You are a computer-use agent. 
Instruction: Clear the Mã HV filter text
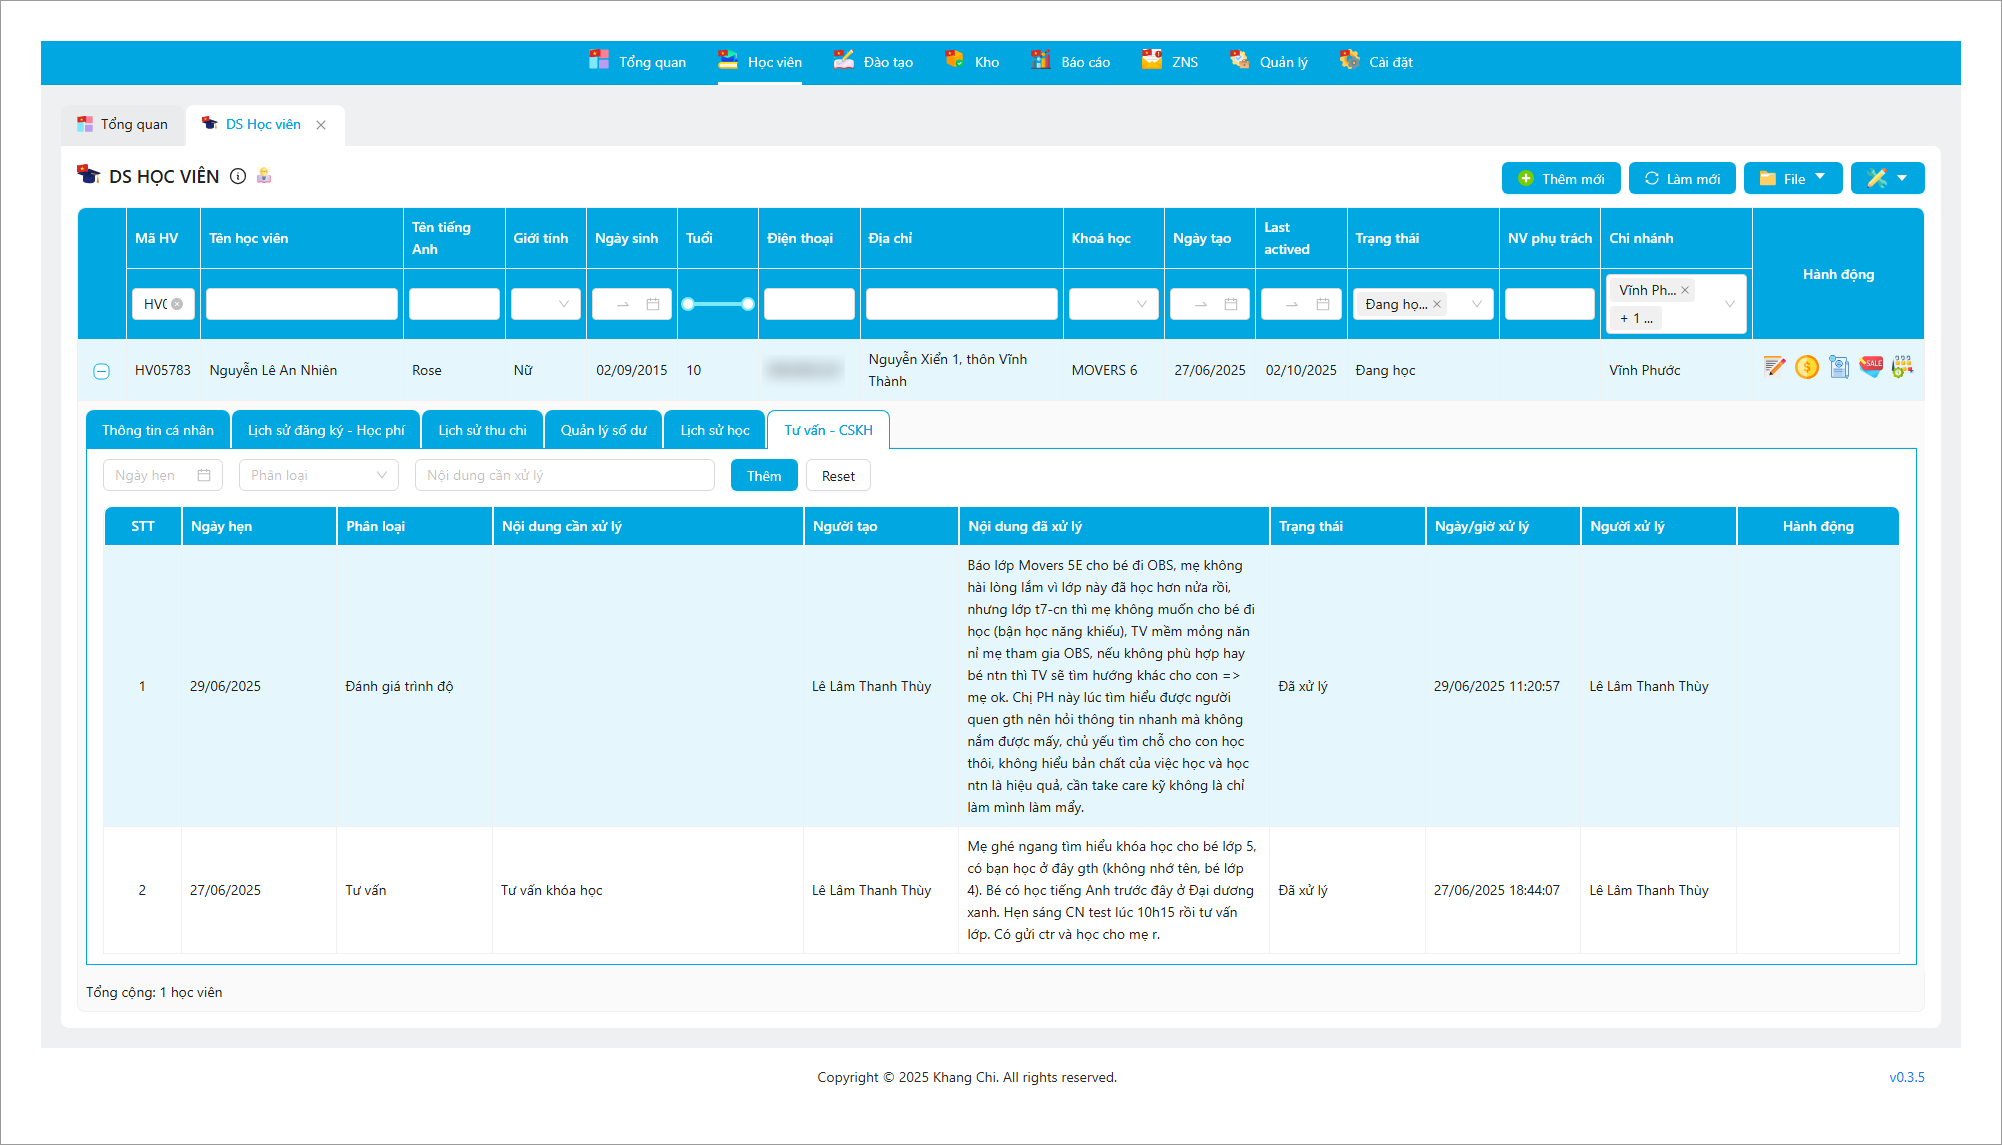click(178, 304)
